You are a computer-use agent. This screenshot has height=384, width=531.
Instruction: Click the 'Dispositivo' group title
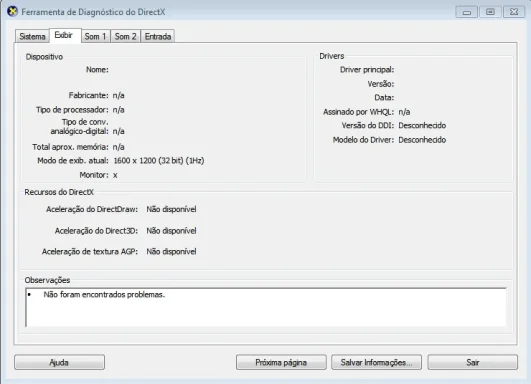click(44, 57)
